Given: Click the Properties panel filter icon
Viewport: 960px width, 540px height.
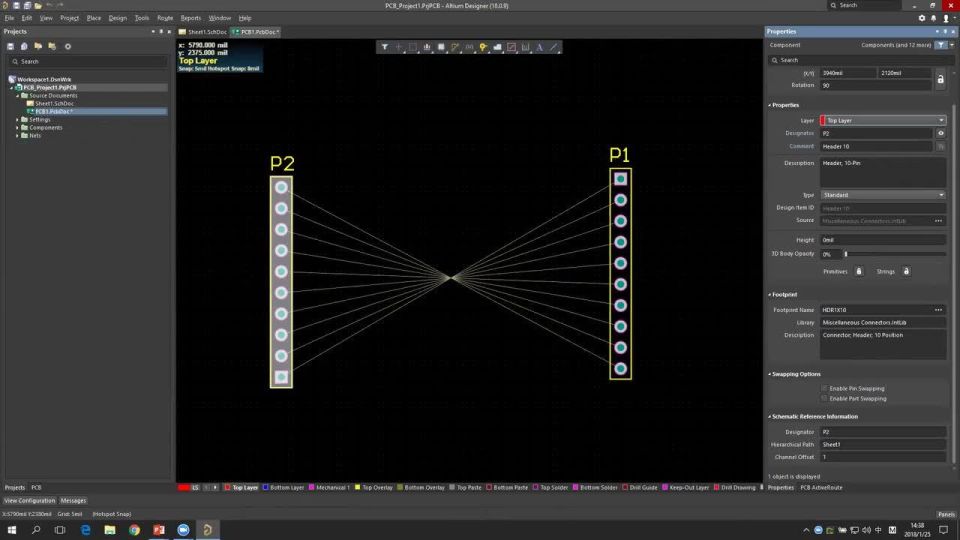Looking at the screenshot, I should (x=941, y=45).
